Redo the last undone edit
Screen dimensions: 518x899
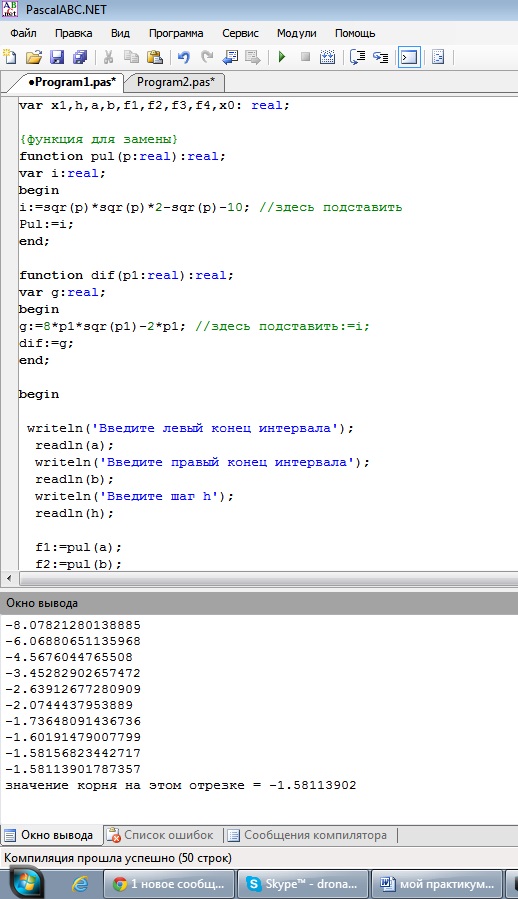tap(207, 57)
